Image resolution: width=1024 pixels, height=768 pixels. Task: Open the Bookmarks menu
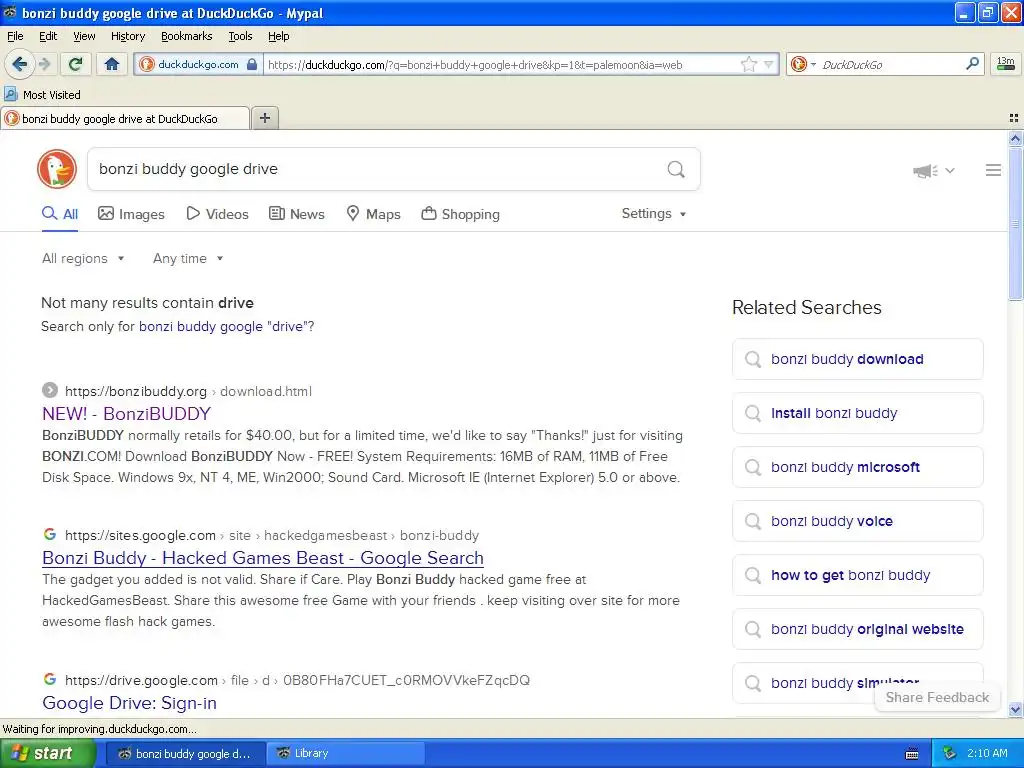(186, 36)
